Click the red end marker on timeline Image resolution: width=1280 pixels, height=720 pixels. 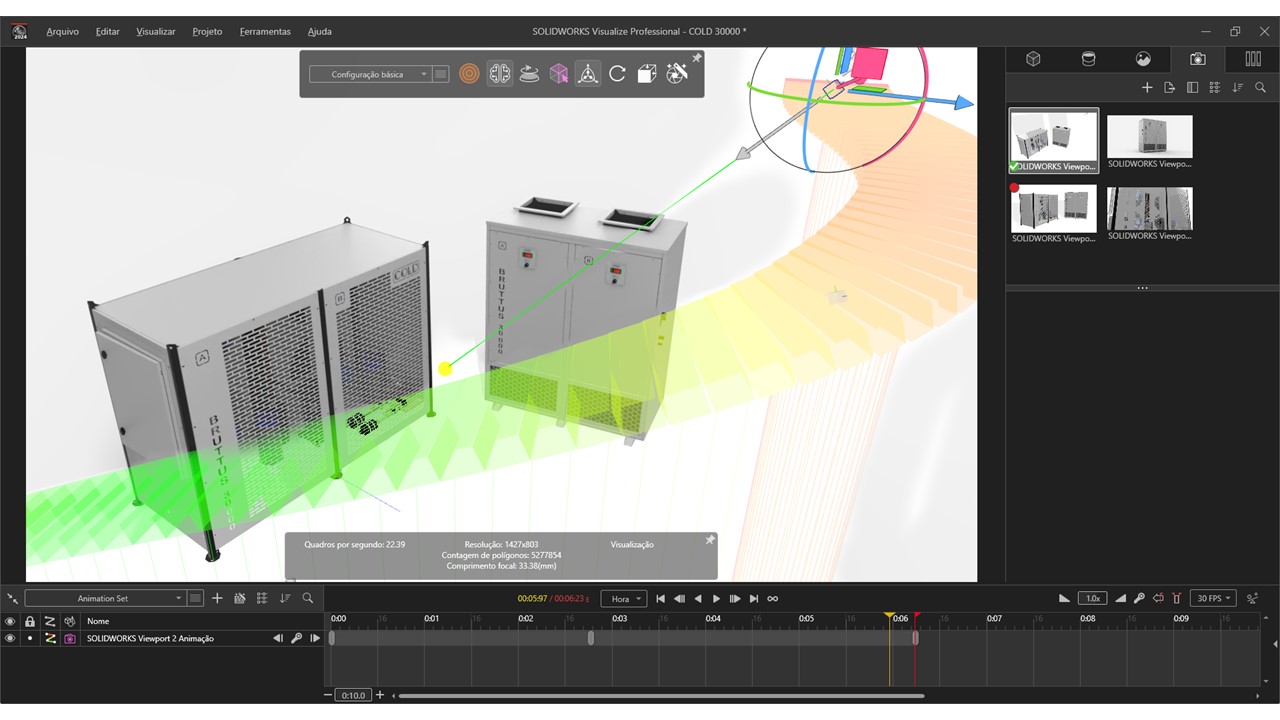pyautogui.click(x=916, y=617)
